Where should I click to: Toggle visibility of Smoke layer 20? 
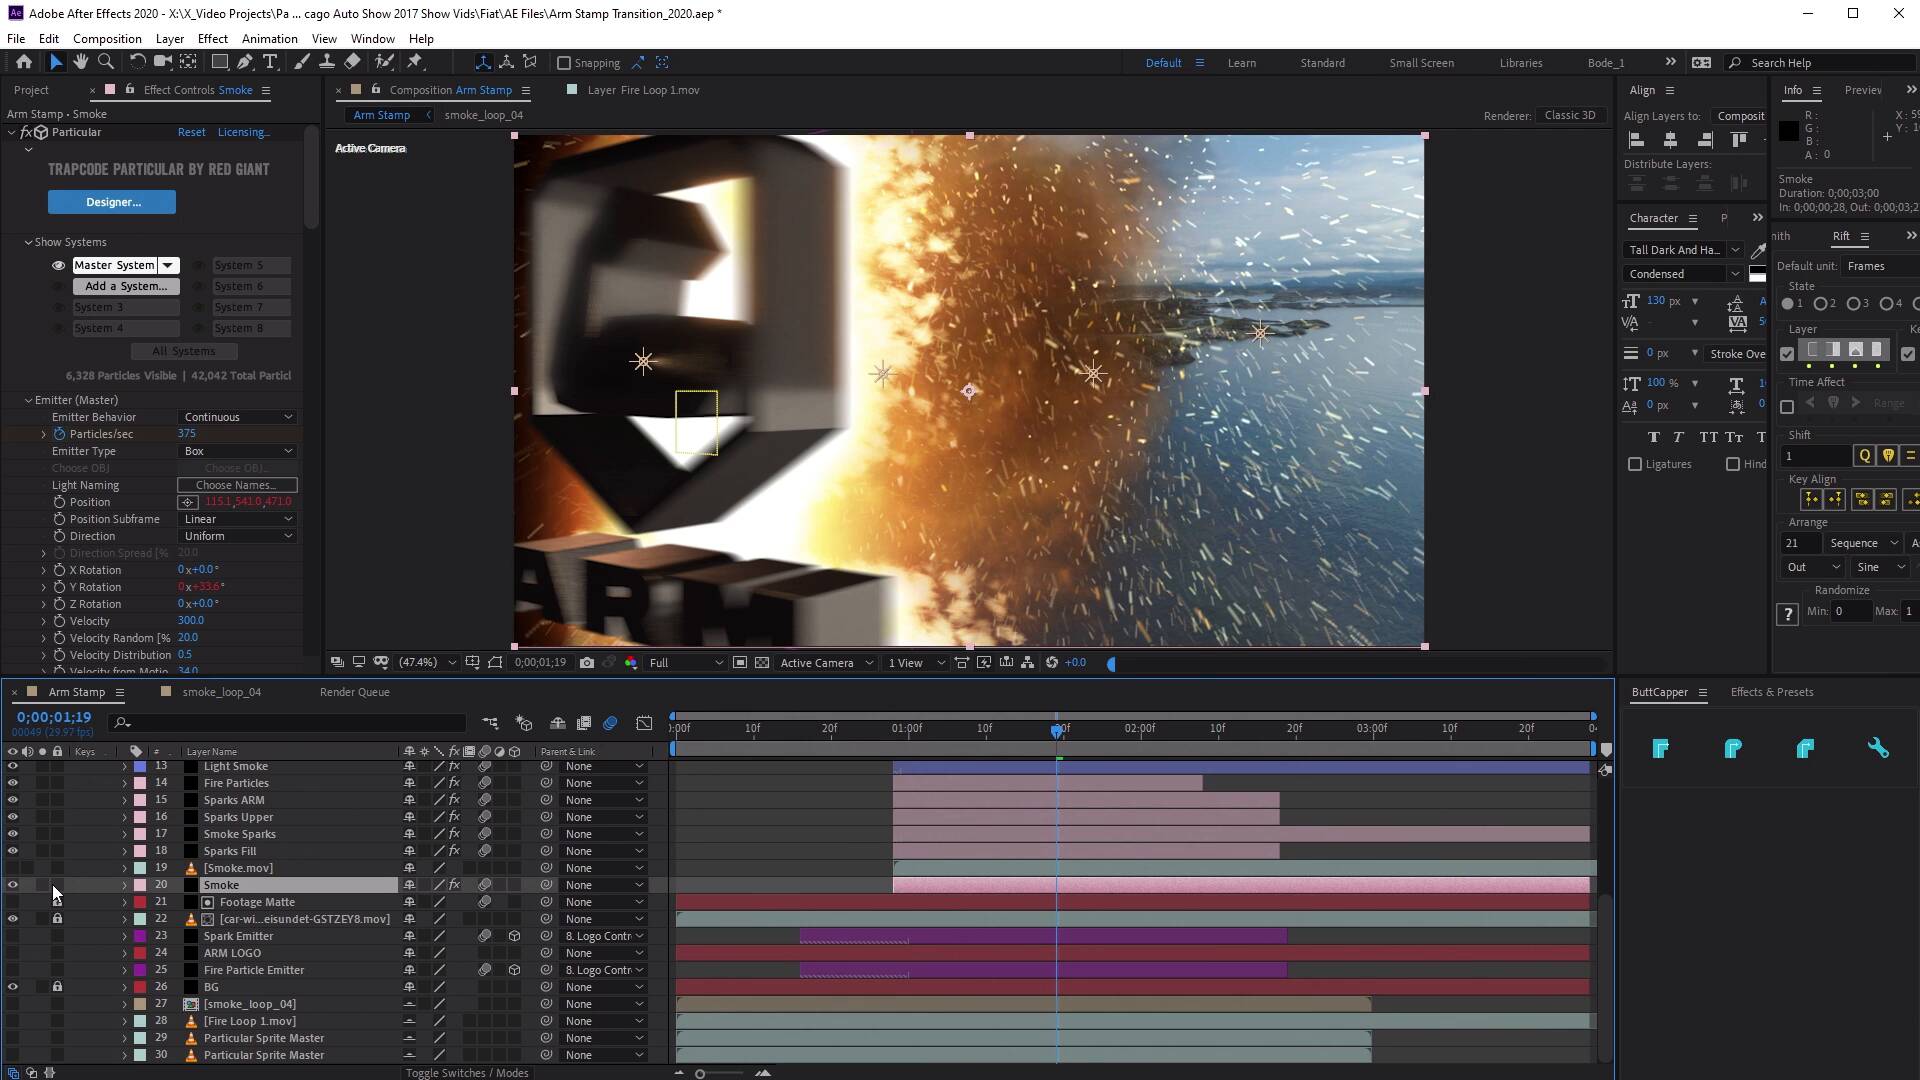[12, 884]
